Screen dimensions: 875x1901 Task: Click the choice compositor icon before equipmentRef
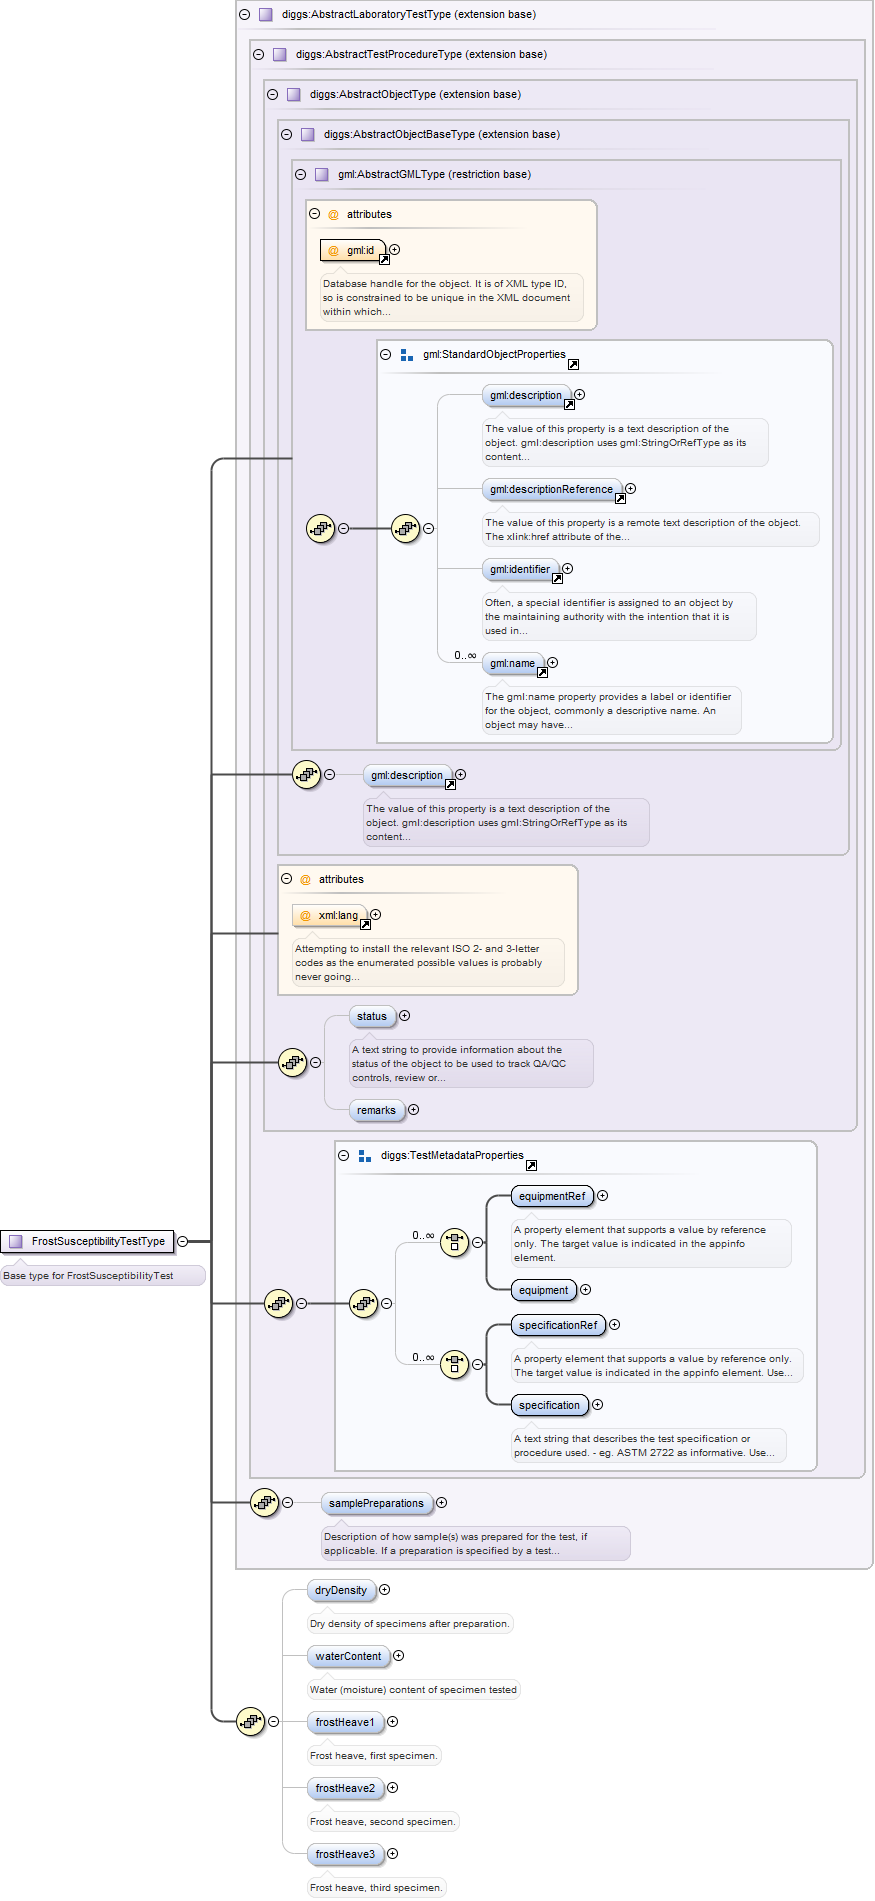[455, 1242]
